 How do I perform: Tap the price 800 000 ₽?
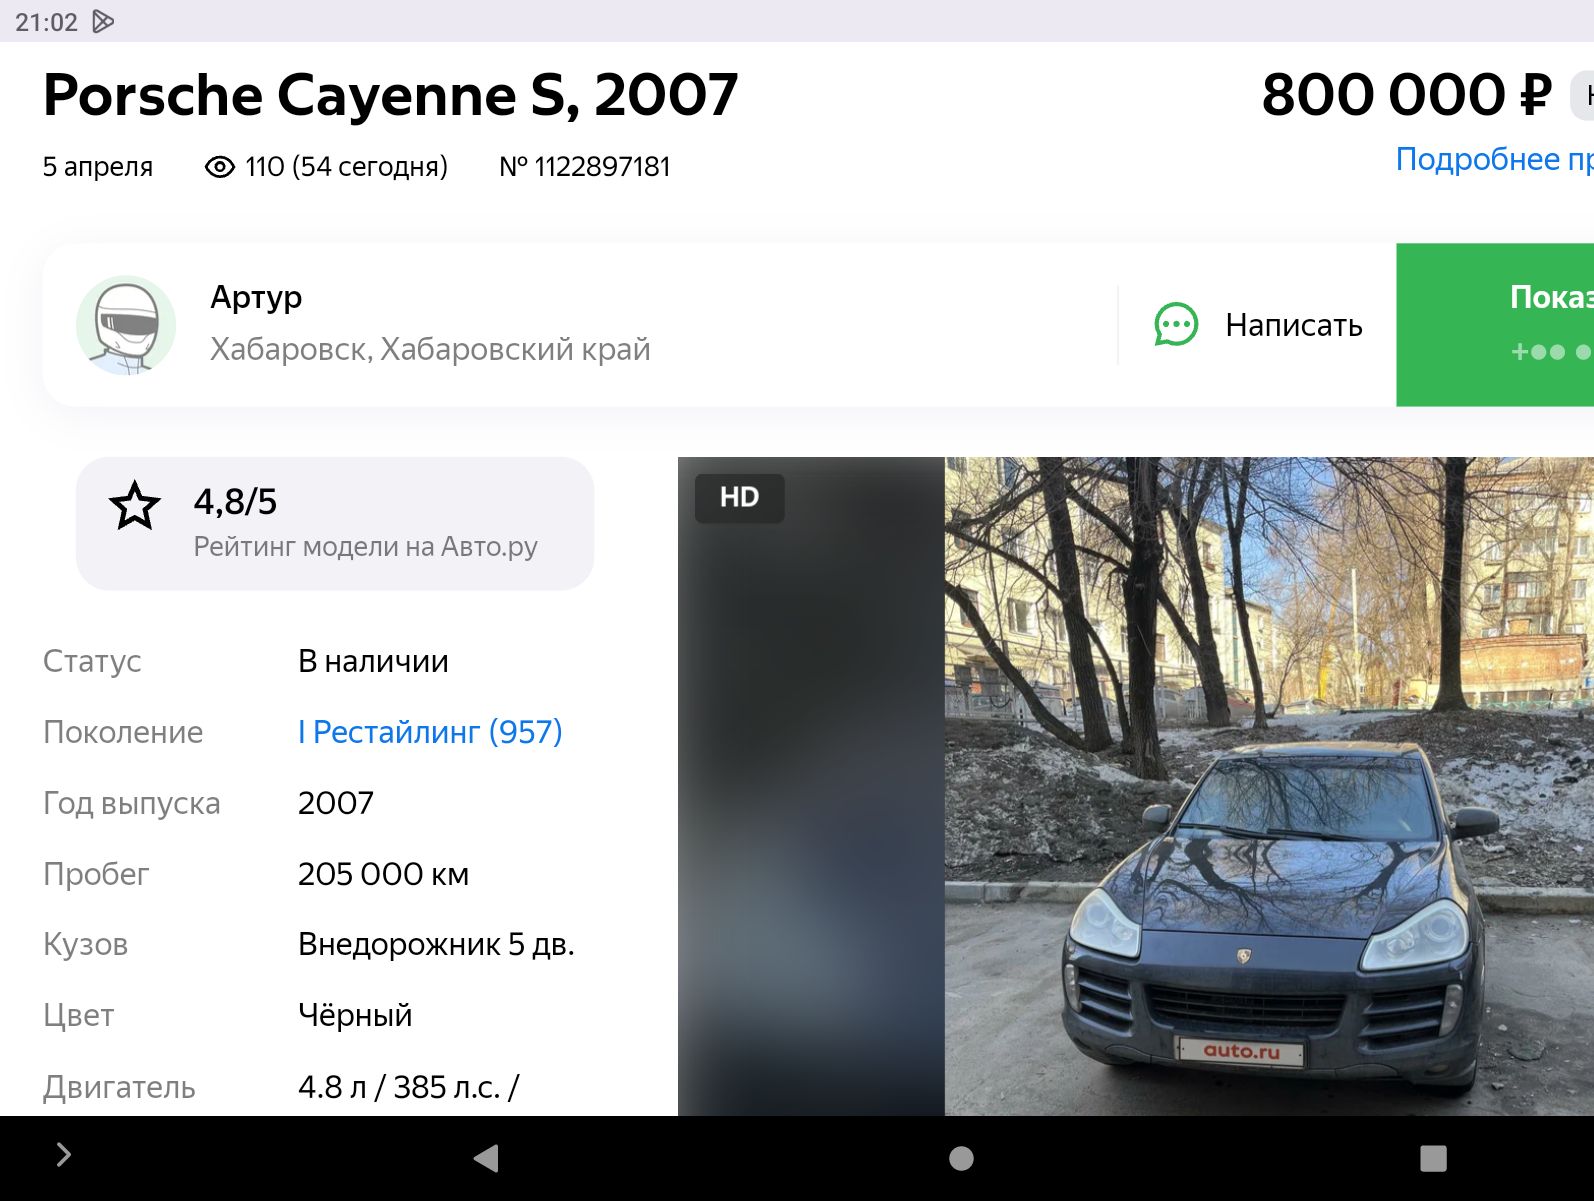pos(1407,95)
